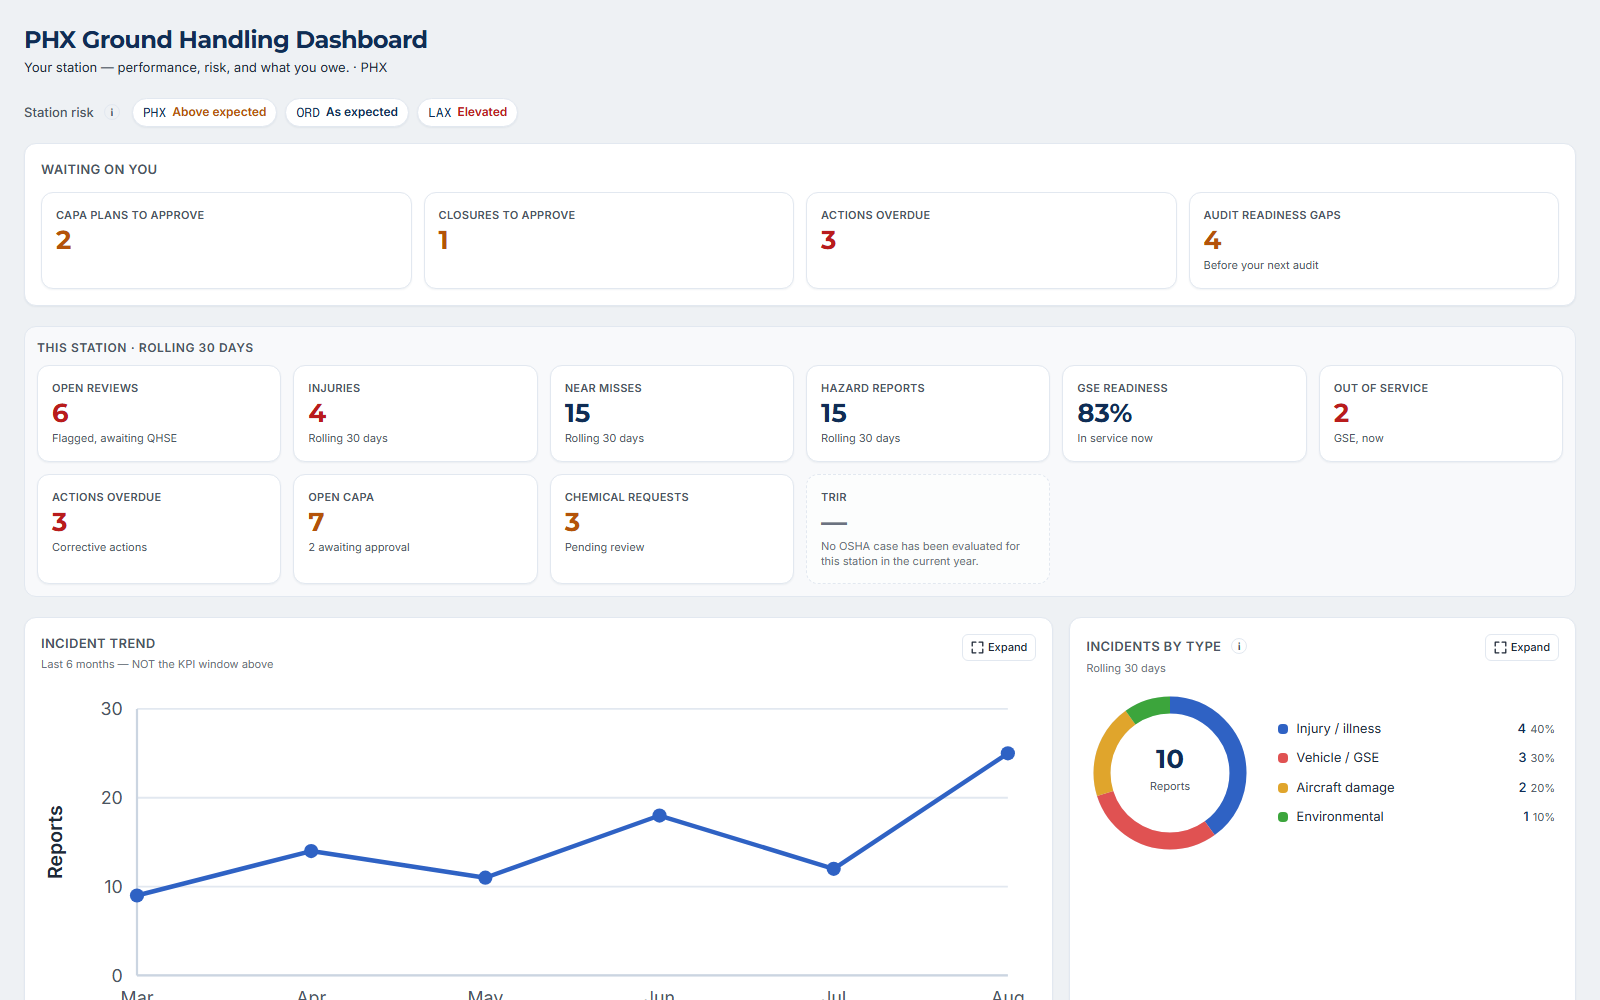1600x1000 pixels.
Task: Click the Aircraft damage yellow legend swatch
Action: pyautogui.click(x=1283, y=788)
